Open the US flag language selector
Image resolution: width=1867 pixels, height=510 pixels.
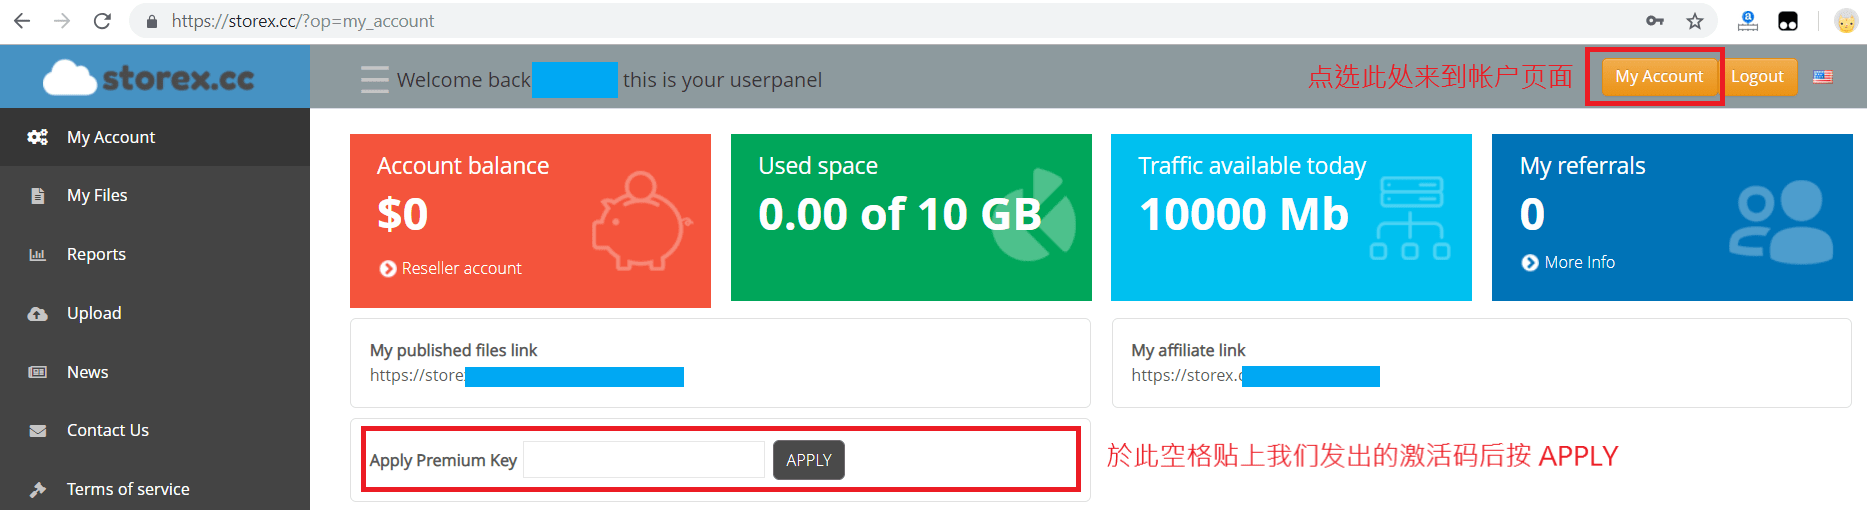(1823, 77)
